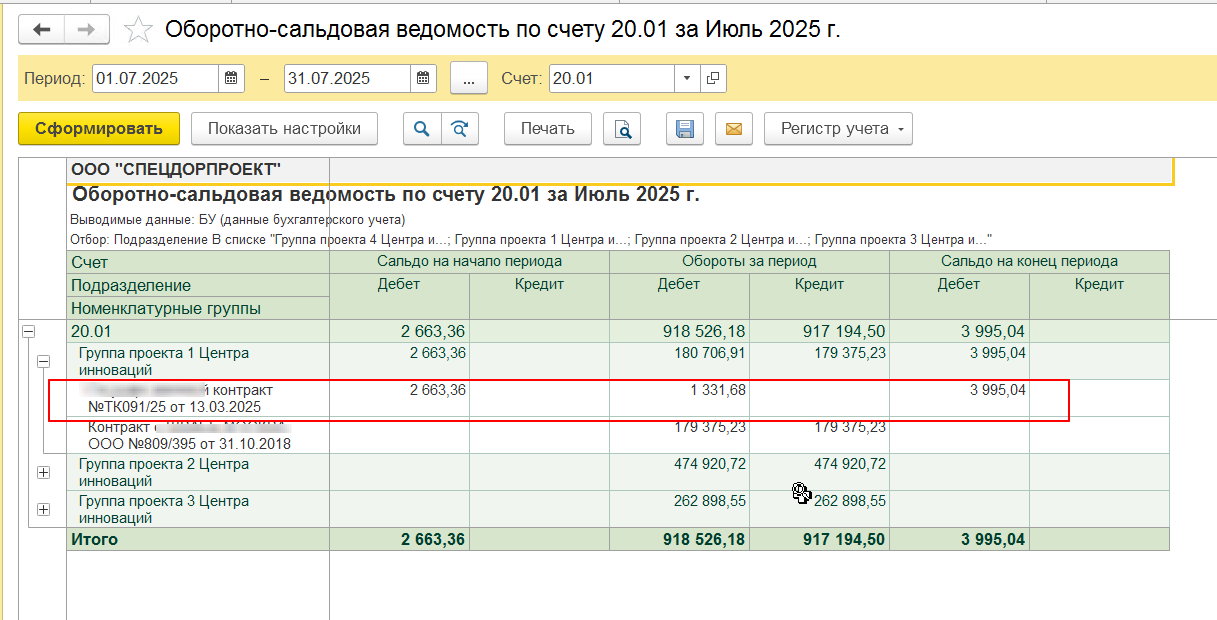Open print preview with the magnifier-document icon
The width and height of the screenshot is (1217, 620).
coord(622,128)
